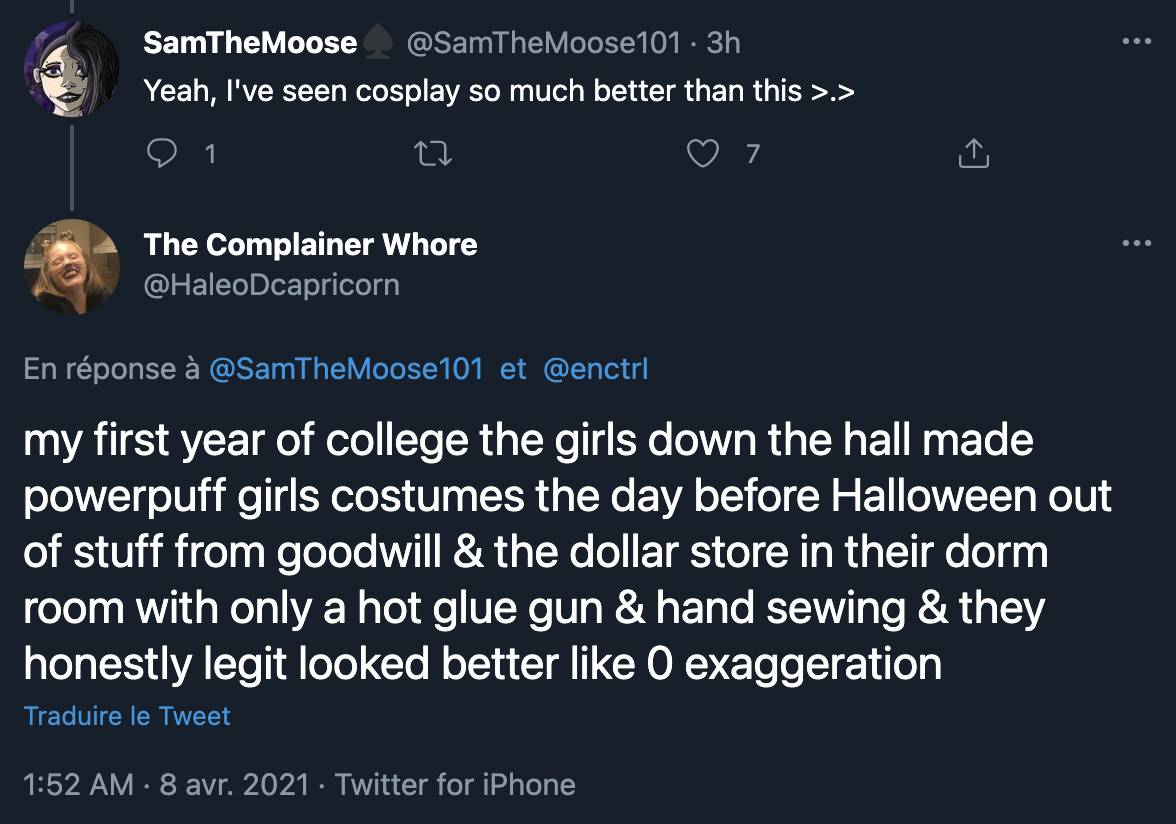Open more options for The Complainer Whore's tweet
Viewport: 1176px width, 824px height.
pyautogui.click(x=1137, y=243)
